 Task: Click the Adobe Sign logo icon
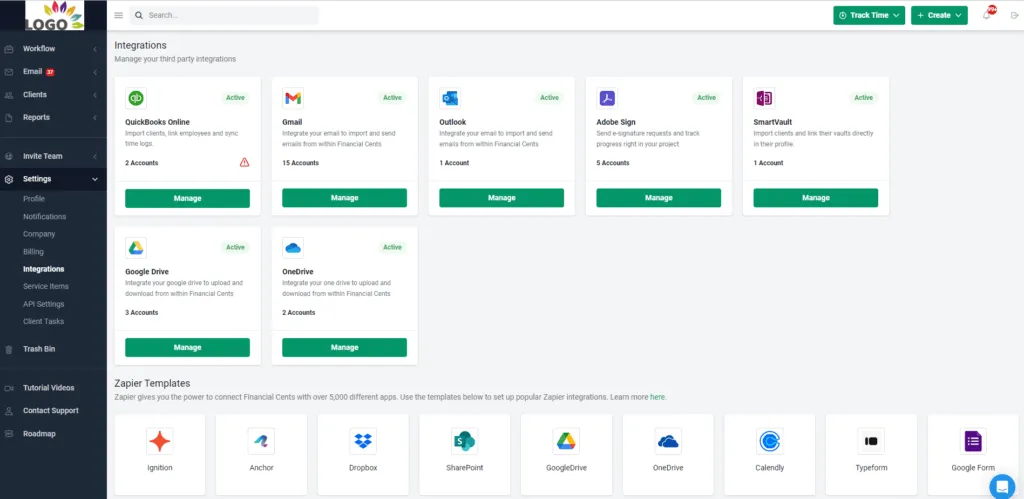point(607,98)
